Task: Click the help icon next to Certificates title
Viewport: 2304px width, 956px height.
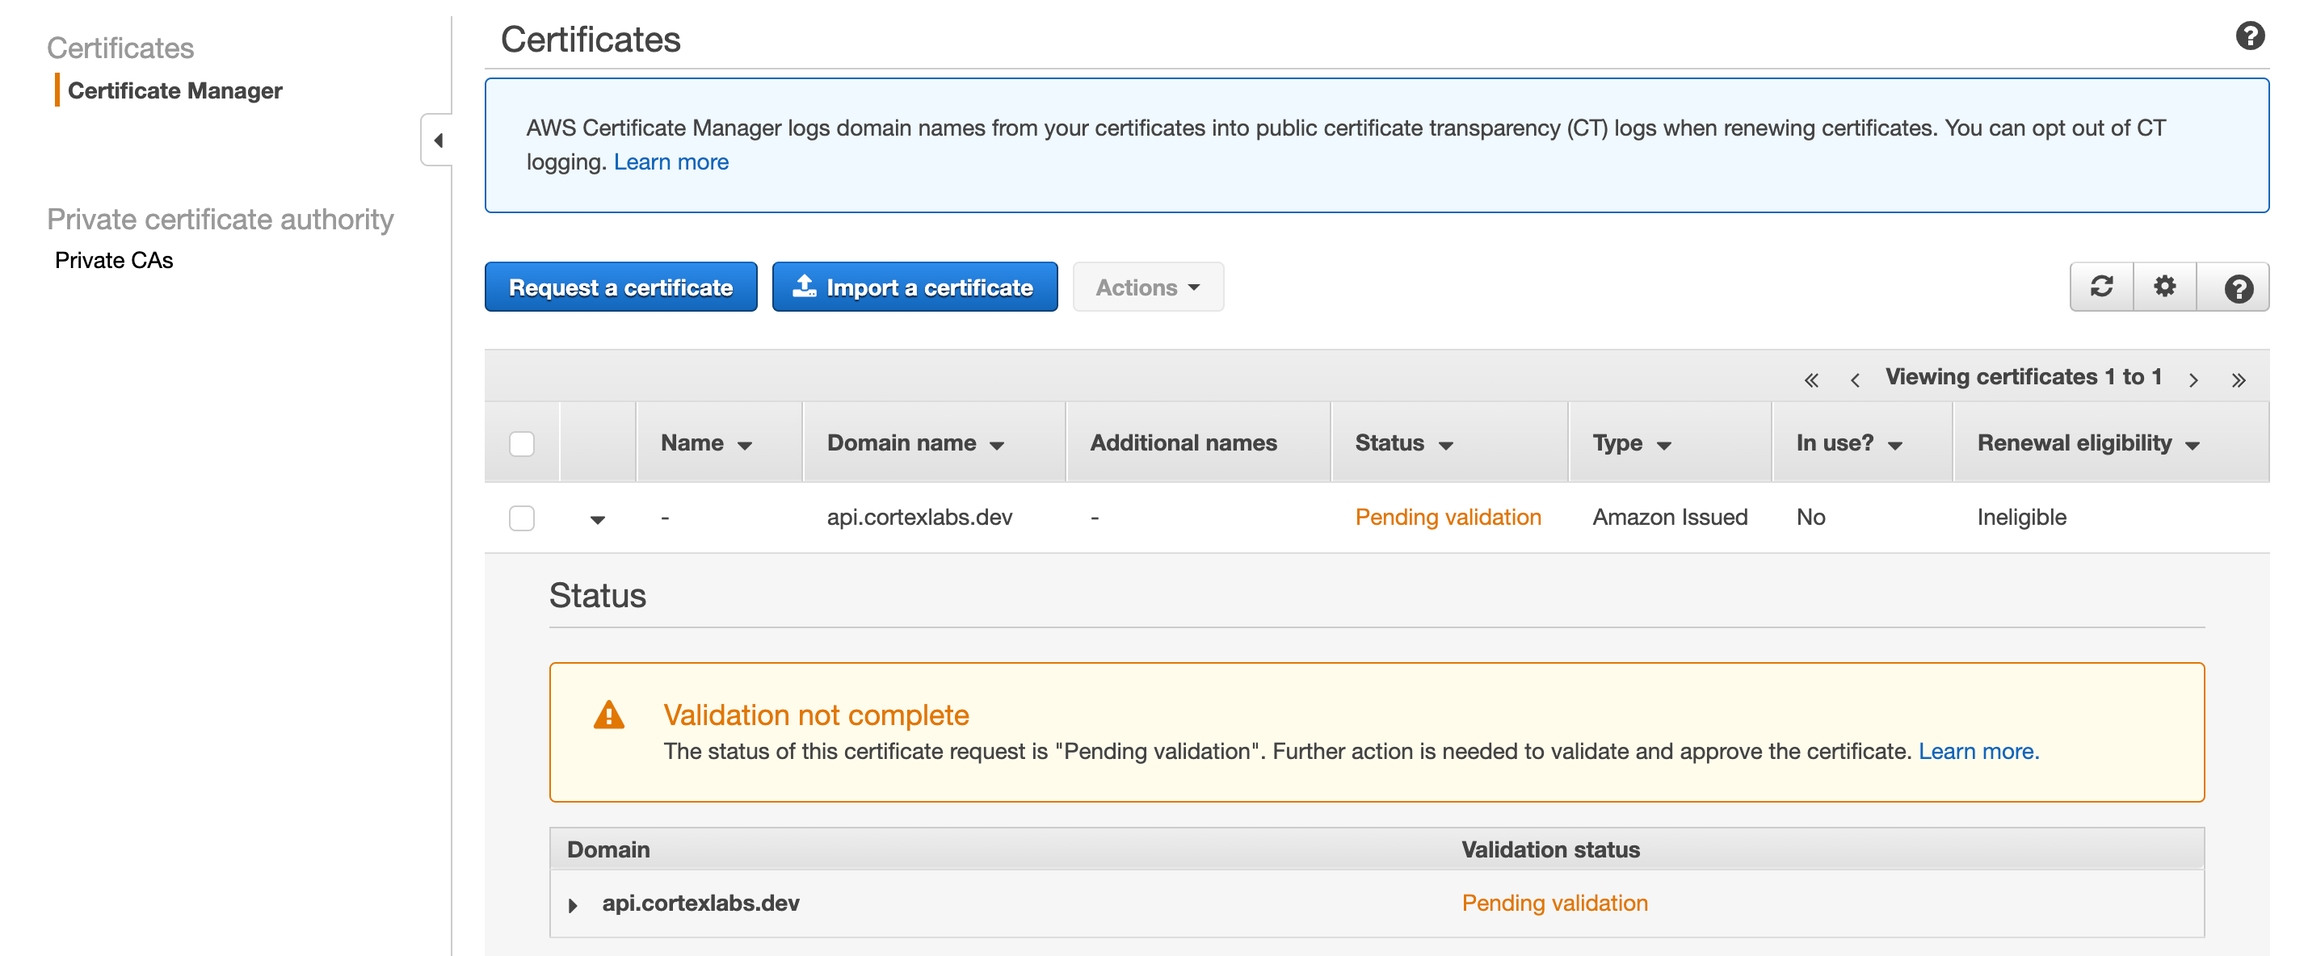Action: [x=2249, y=36]
